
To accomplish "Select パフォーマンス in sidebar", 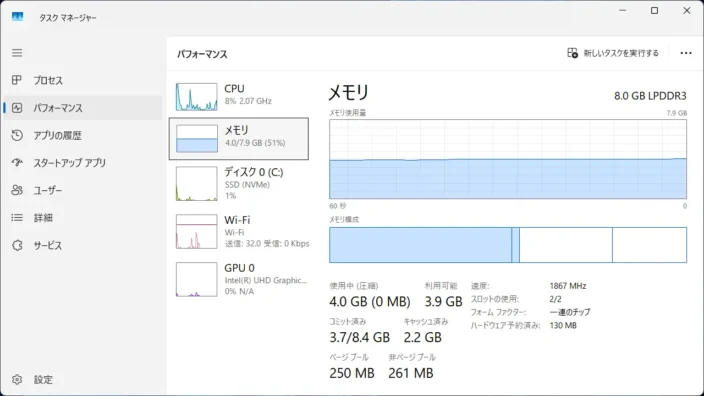I will [x=83, y=108].
